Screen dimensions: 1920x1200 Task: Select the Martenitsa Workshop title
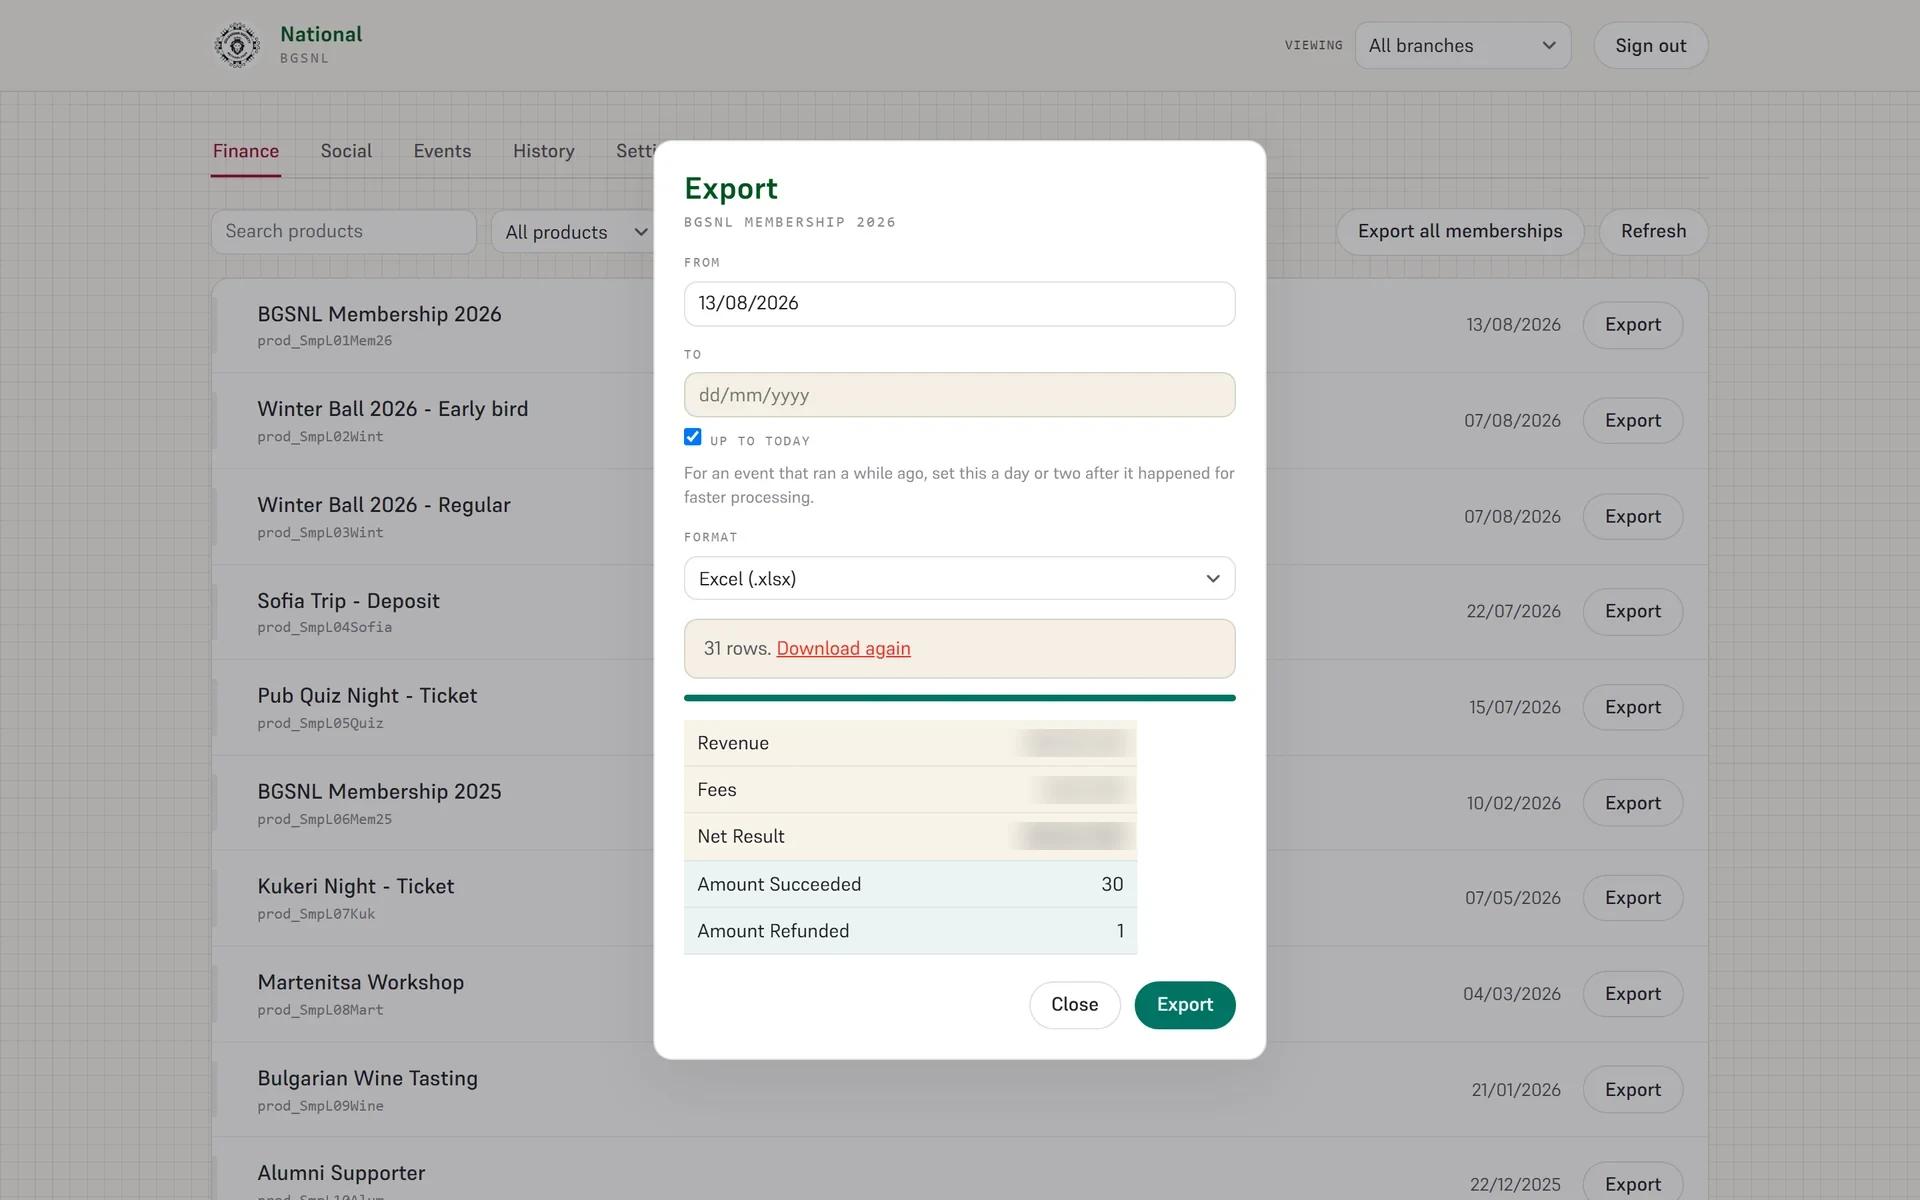click(360, 983)
